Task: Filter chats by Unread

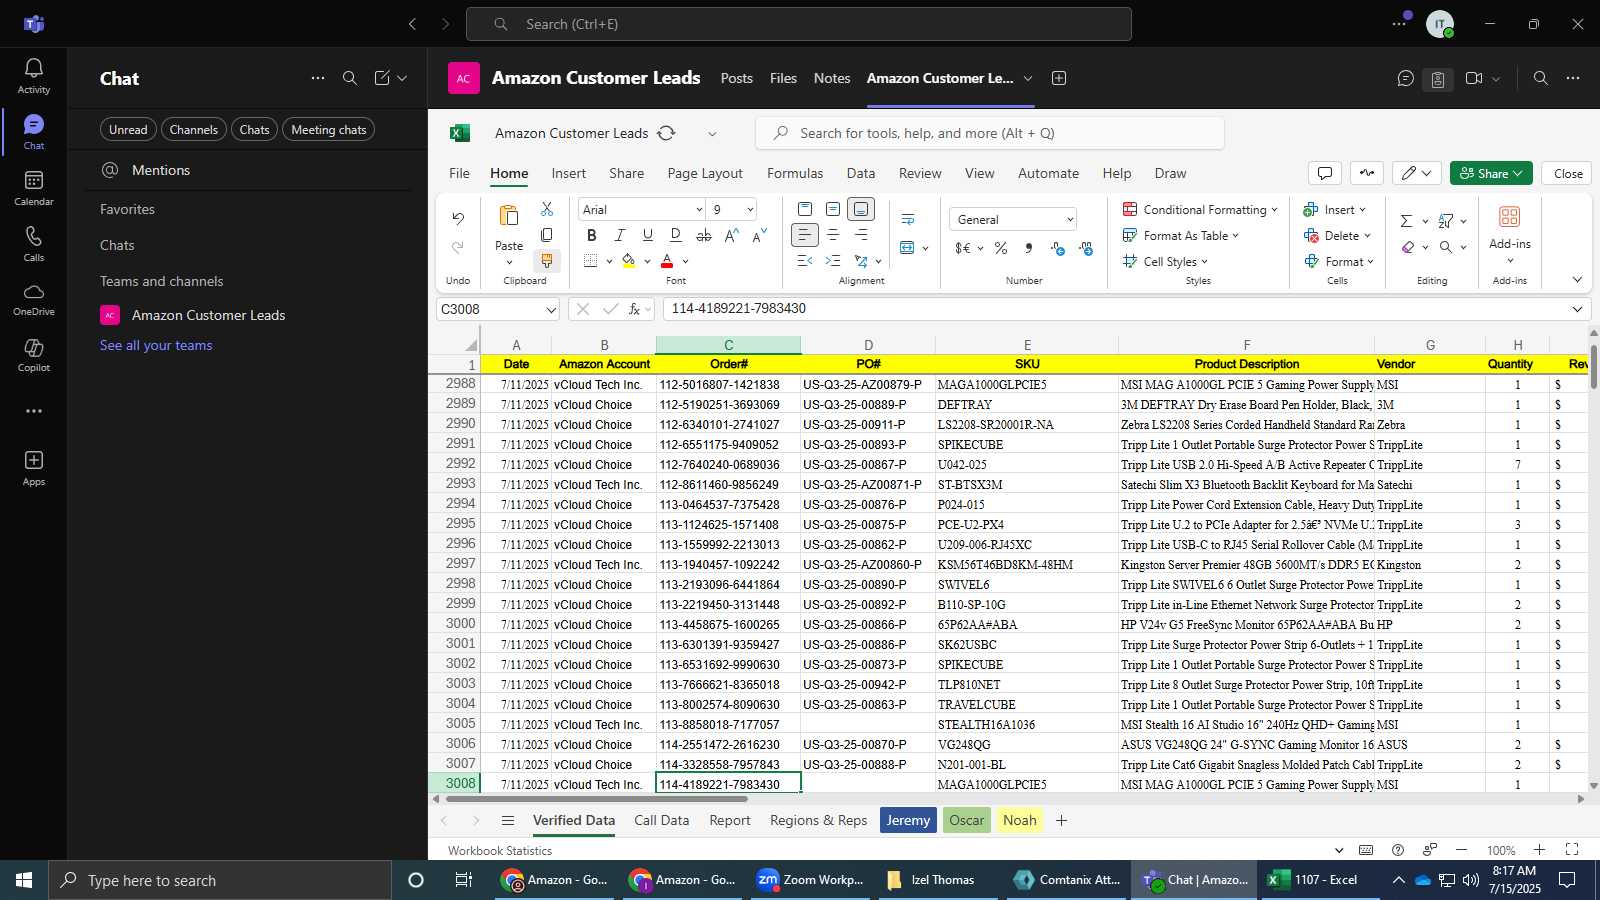Action: click(x=128, y=130)
